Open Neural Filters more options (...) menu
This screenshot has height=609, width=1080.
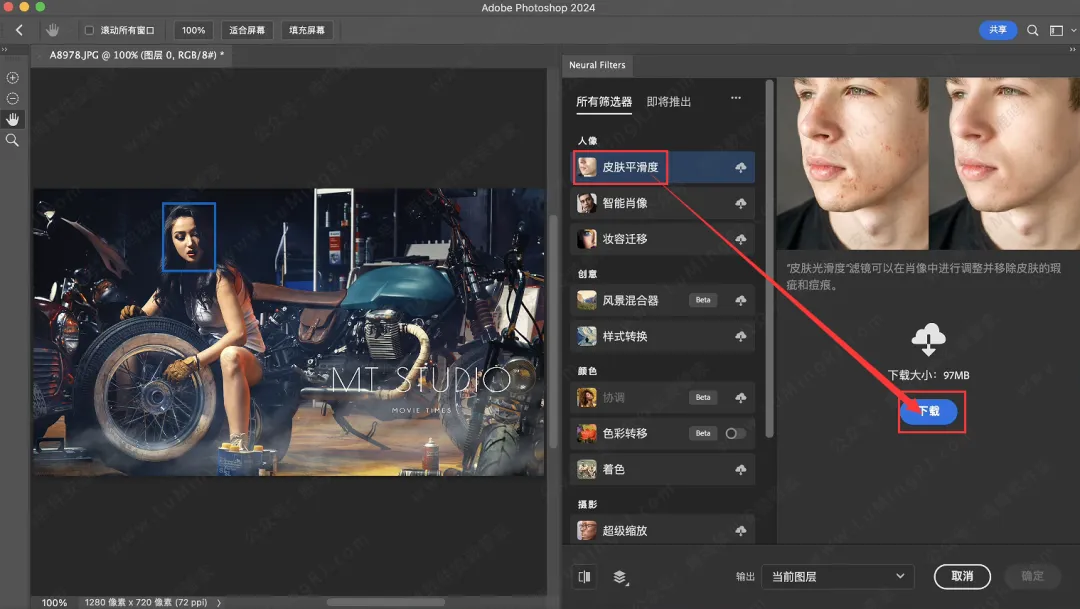point(735,100)
